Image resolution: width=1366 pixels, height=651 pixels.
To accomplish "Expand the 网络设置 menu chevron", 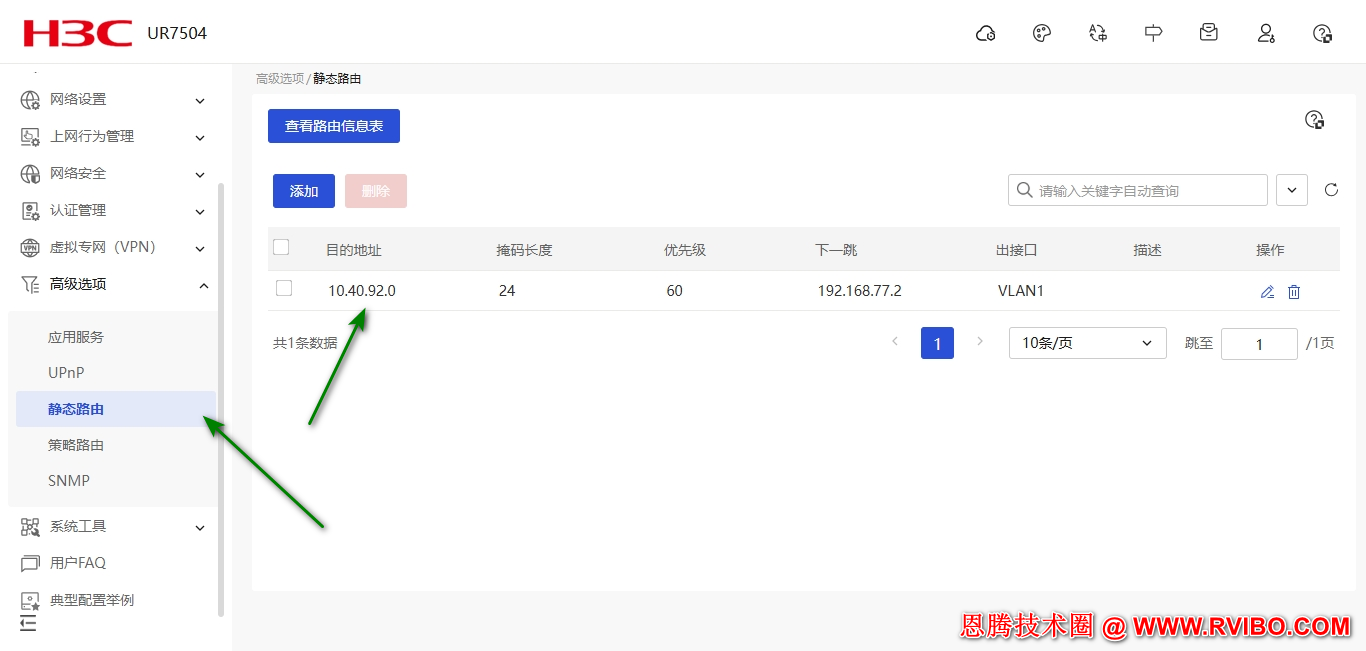I will click(x=200, y=100).
